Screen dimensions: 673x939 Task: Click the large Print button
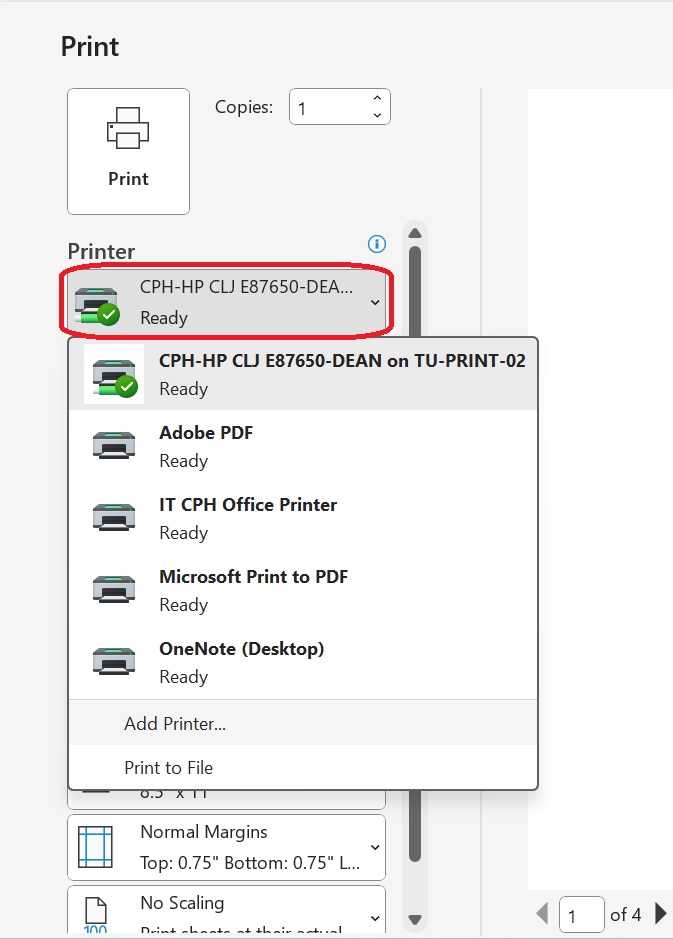point(128,152)
